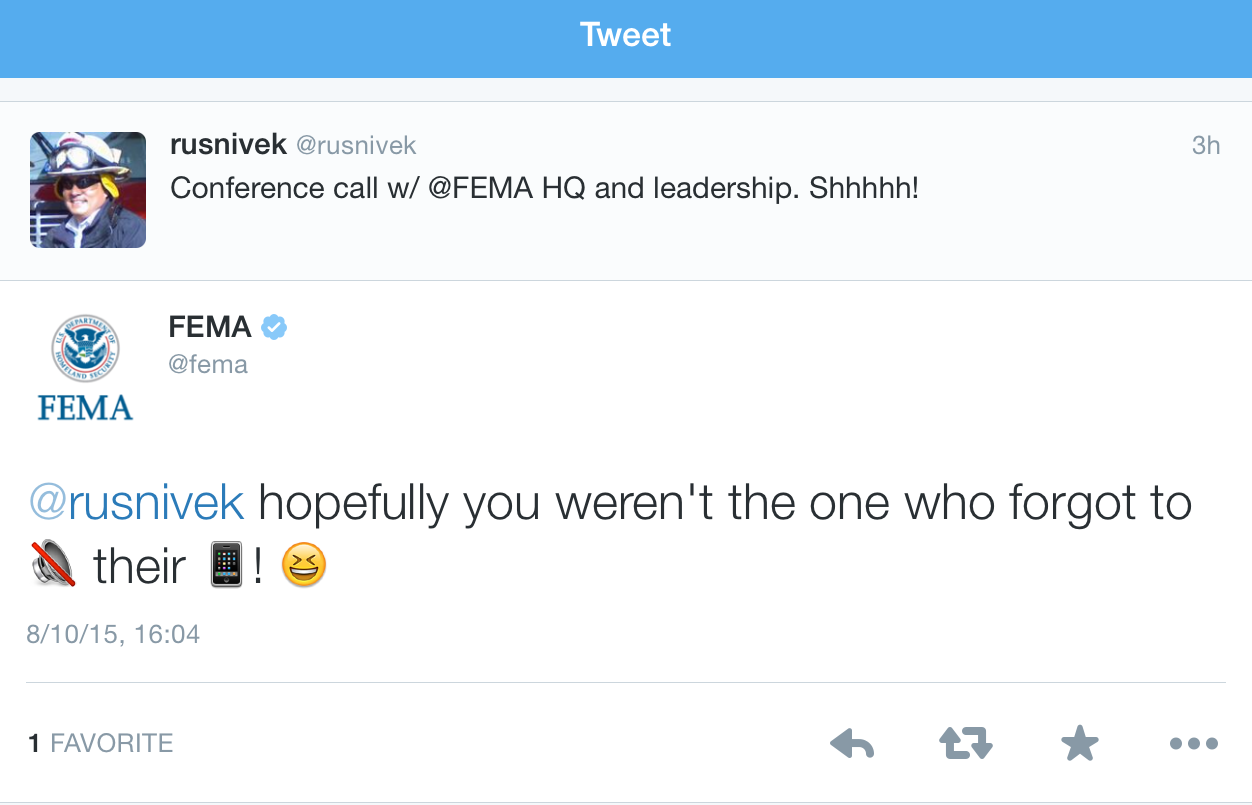Favorite the tweet with the star icon

1079,743
